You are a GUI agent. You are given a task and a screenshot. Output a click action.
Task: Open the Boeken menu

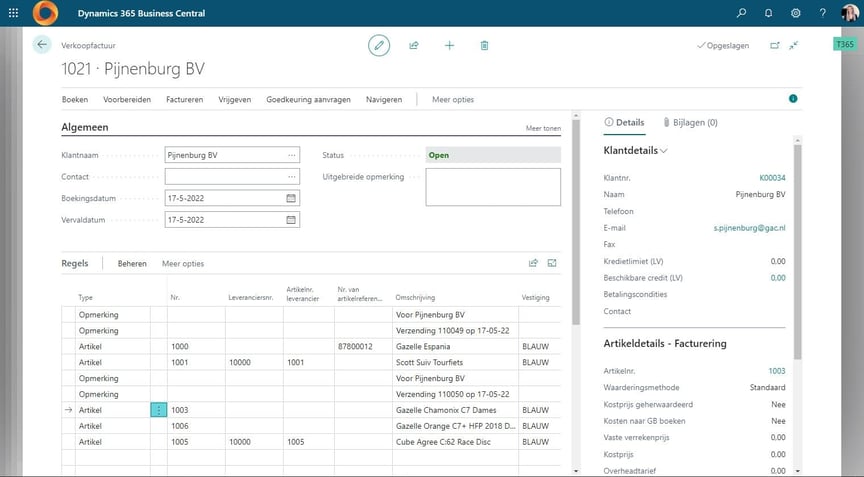(x=75, y=100)
